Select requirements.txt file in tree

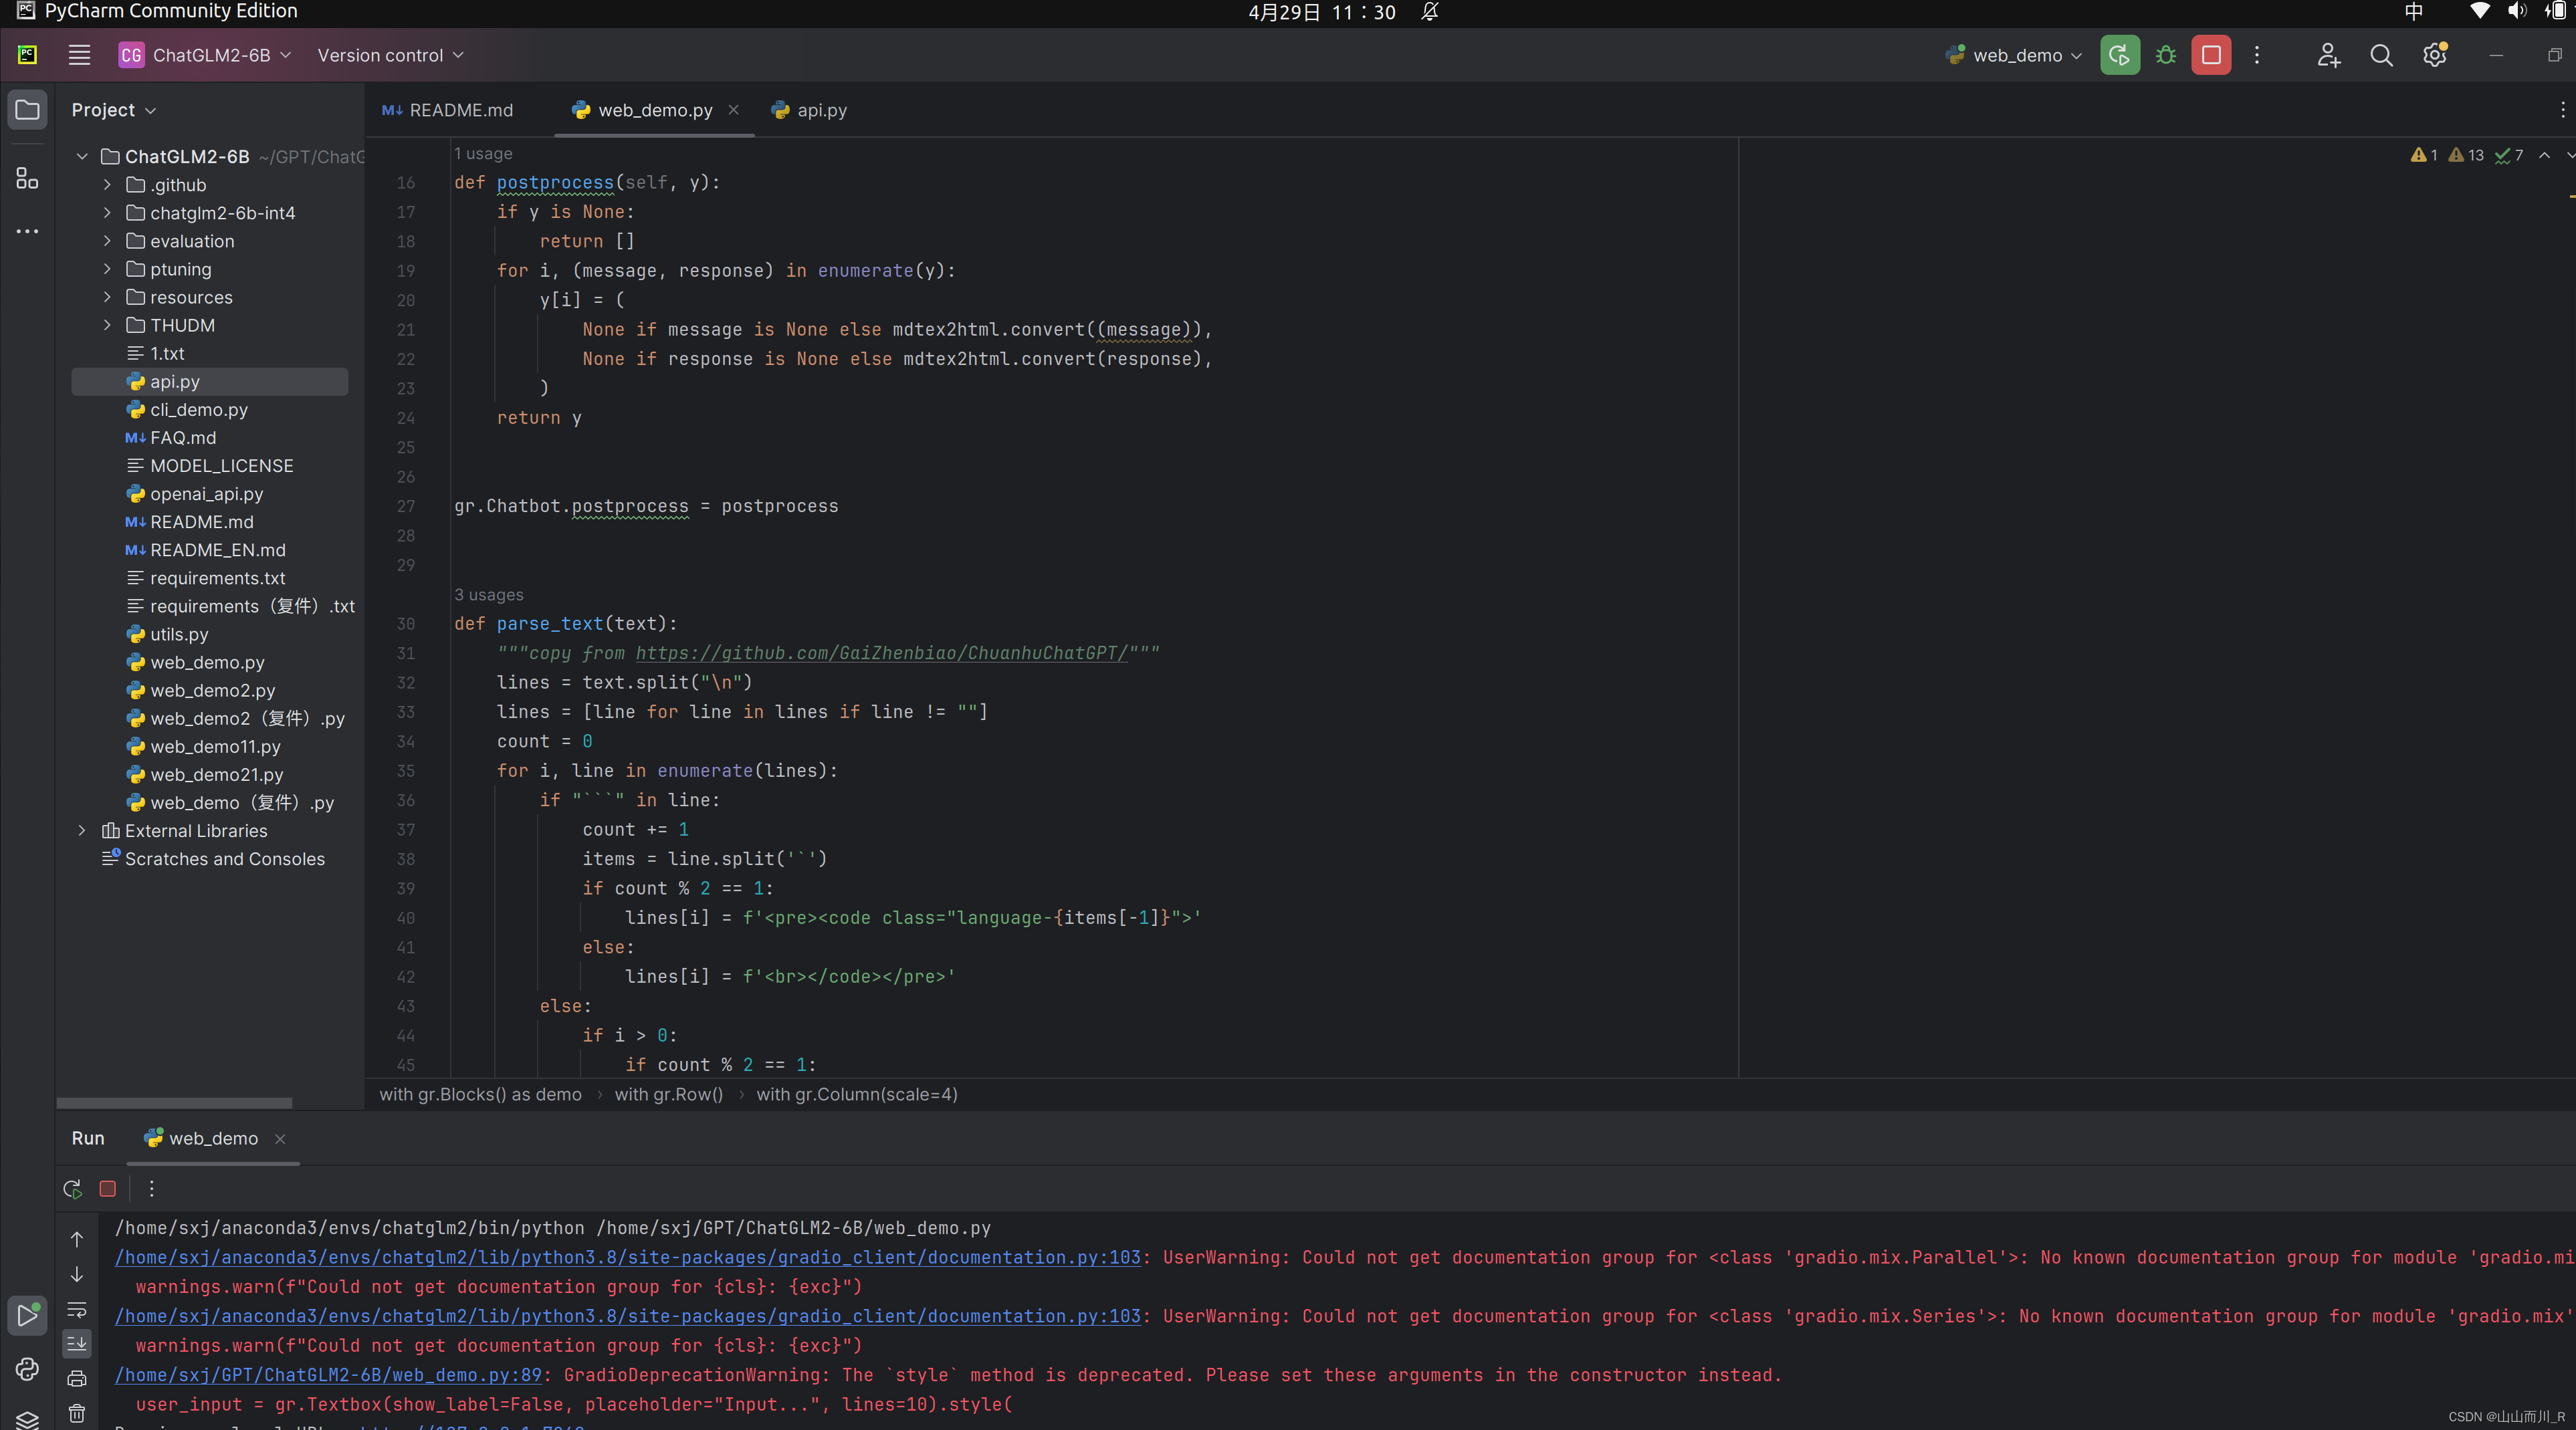pyautogui.click(x=218, y=578)
